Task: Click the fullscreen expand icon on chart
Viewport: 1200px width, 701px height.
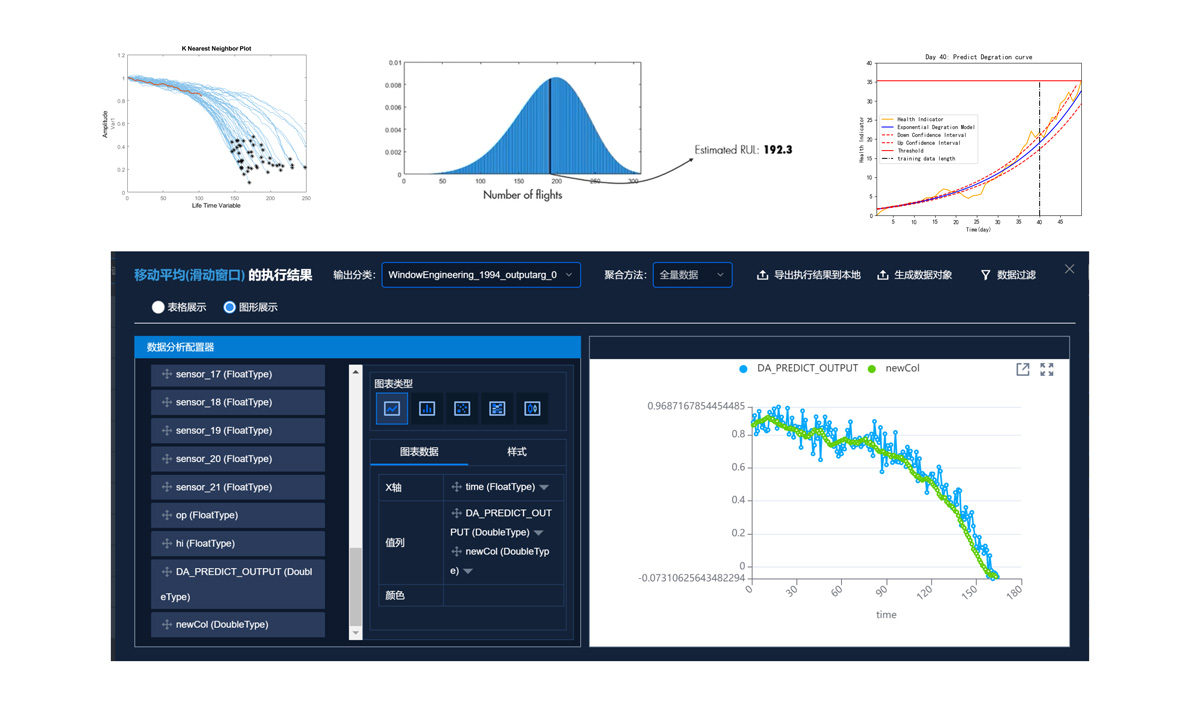Action: coord(1047,369)
